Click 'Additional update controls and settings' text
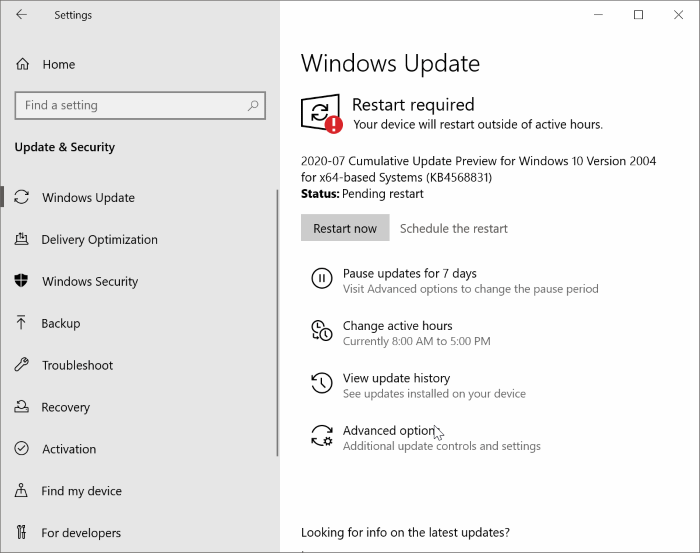Screen dimensions: 700x553 (x=442, y=446)
